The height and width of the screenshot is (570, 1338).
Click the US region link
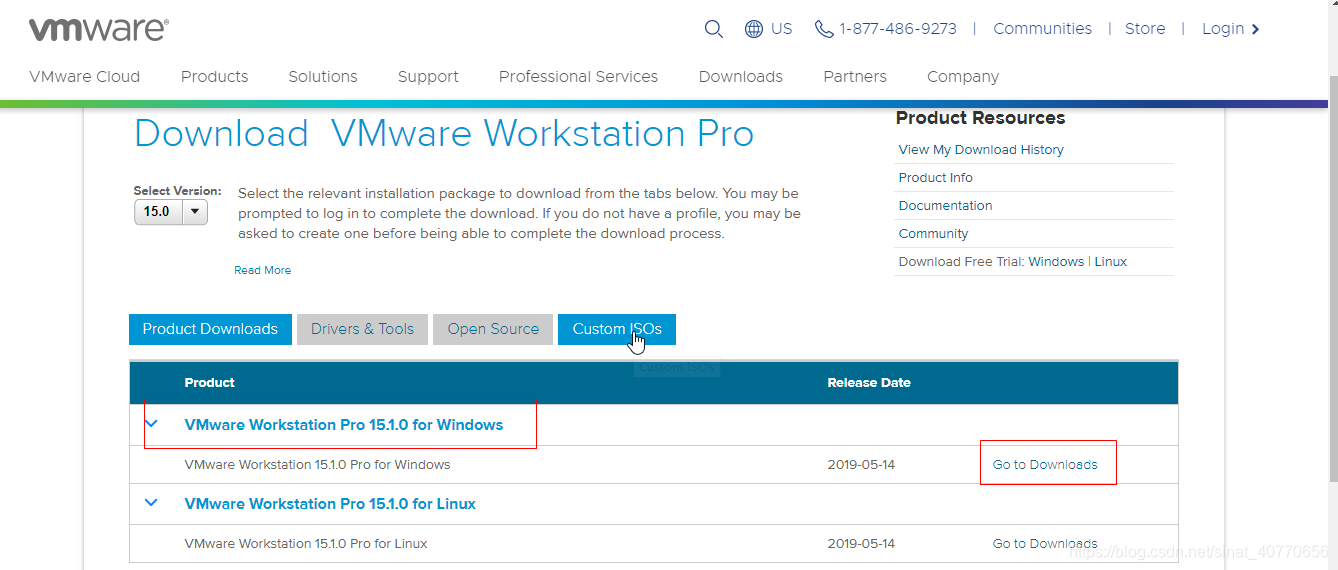click(x=782, y=29)
